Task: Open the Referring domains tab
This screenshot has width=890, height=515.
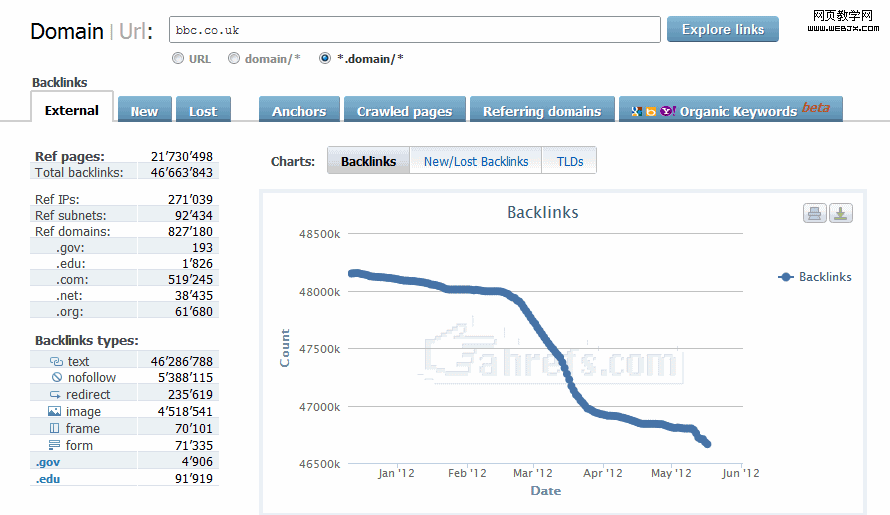Action: (x=541, y=111)
